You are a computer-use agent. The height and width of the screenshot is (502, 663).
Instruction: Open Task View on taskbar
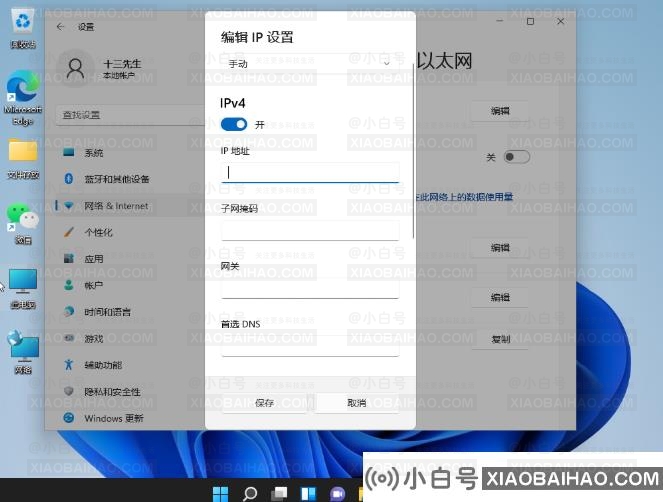click(279, 493)
